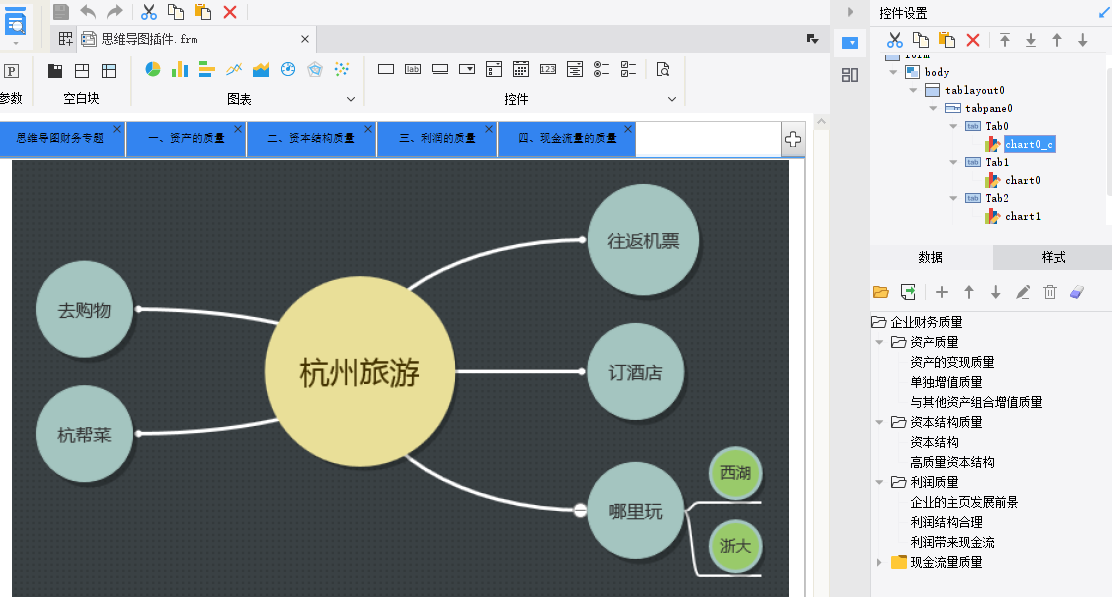Click the trash icon in data panel
1112x597 pixels.
[x=1050, y=292]
